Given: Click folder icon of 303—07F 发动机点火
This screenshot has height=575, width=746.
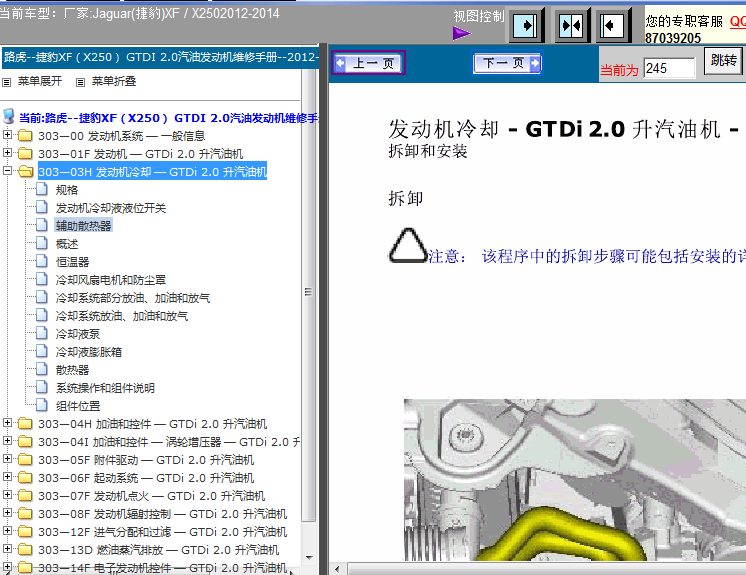Looking at the screenshot, I should coord(25,496).
